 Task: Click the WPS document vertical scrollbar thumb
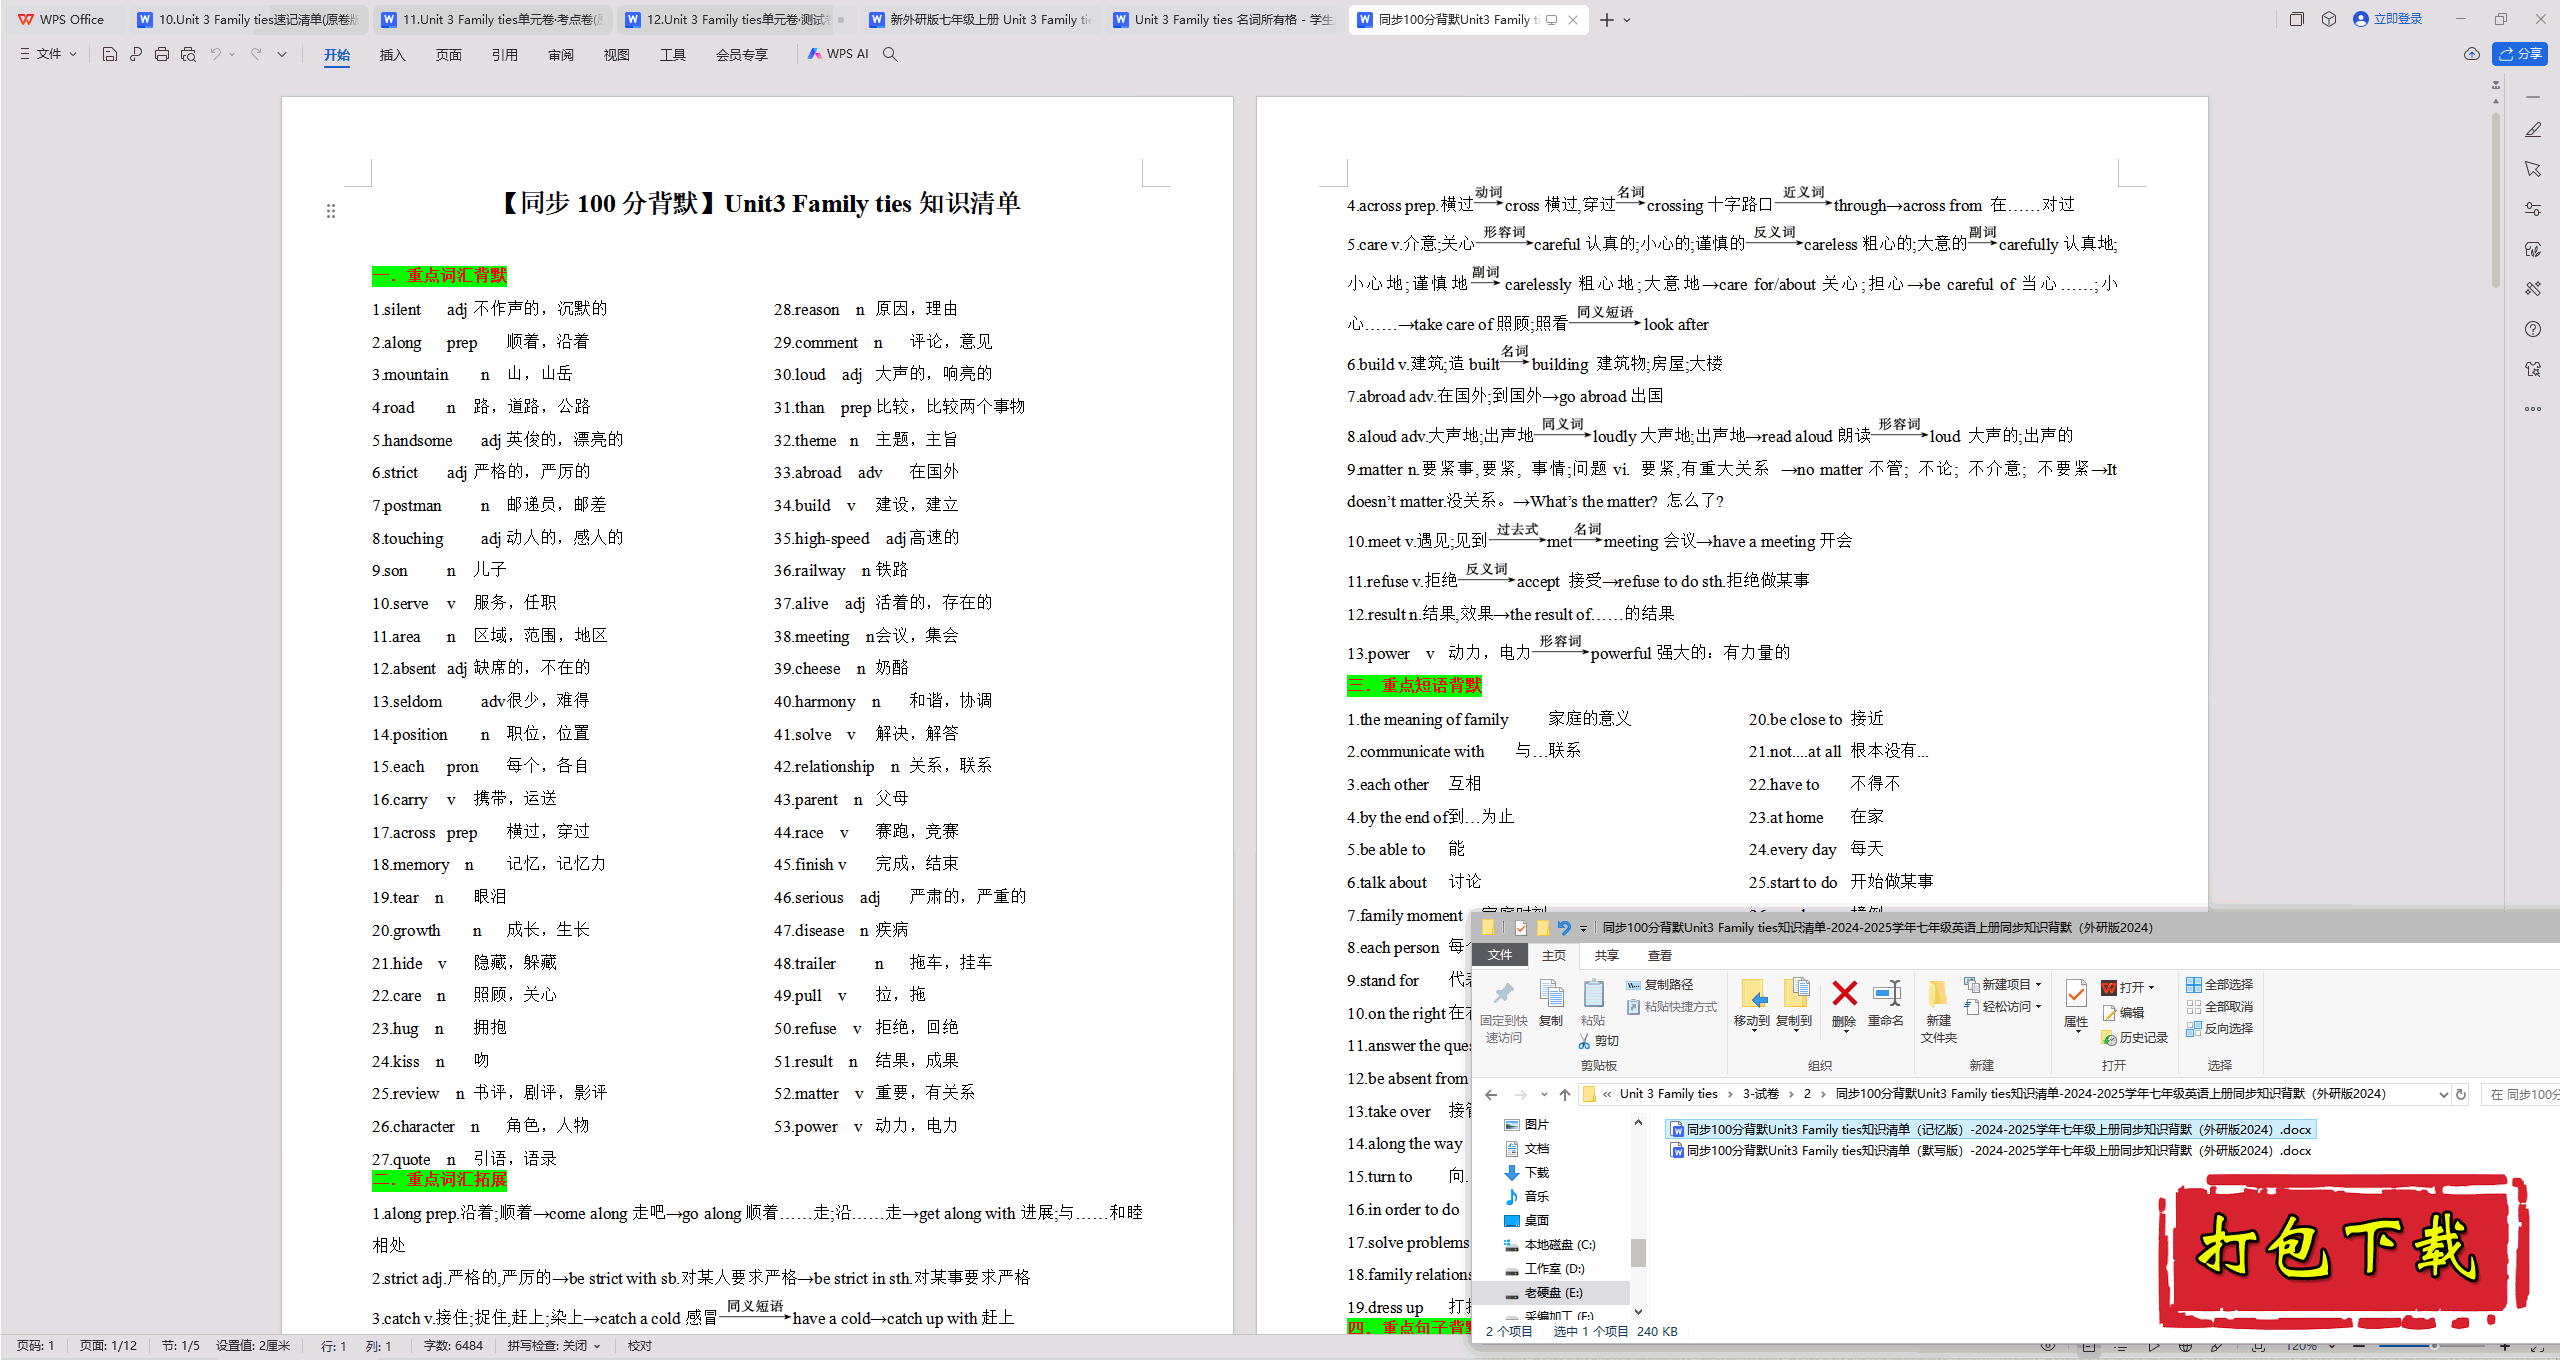2495,200
